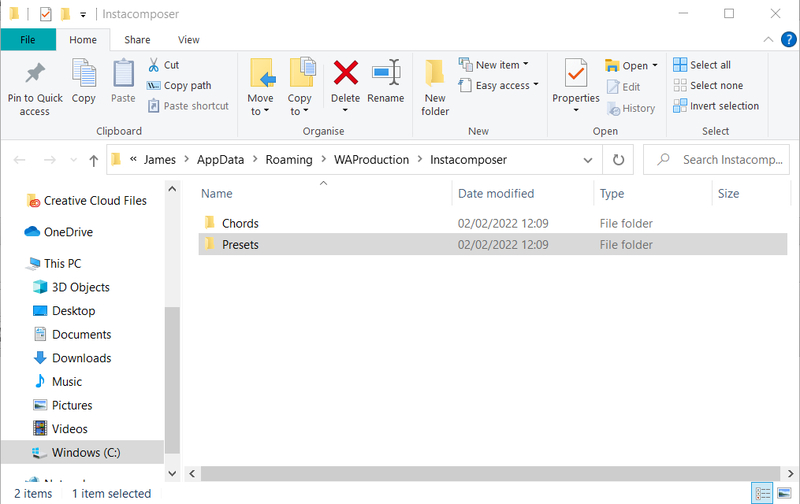The width and height of the screenshot is (800, 504).
Task: Switch to large thumbnails view layout
Action: (x=784, y=493)
